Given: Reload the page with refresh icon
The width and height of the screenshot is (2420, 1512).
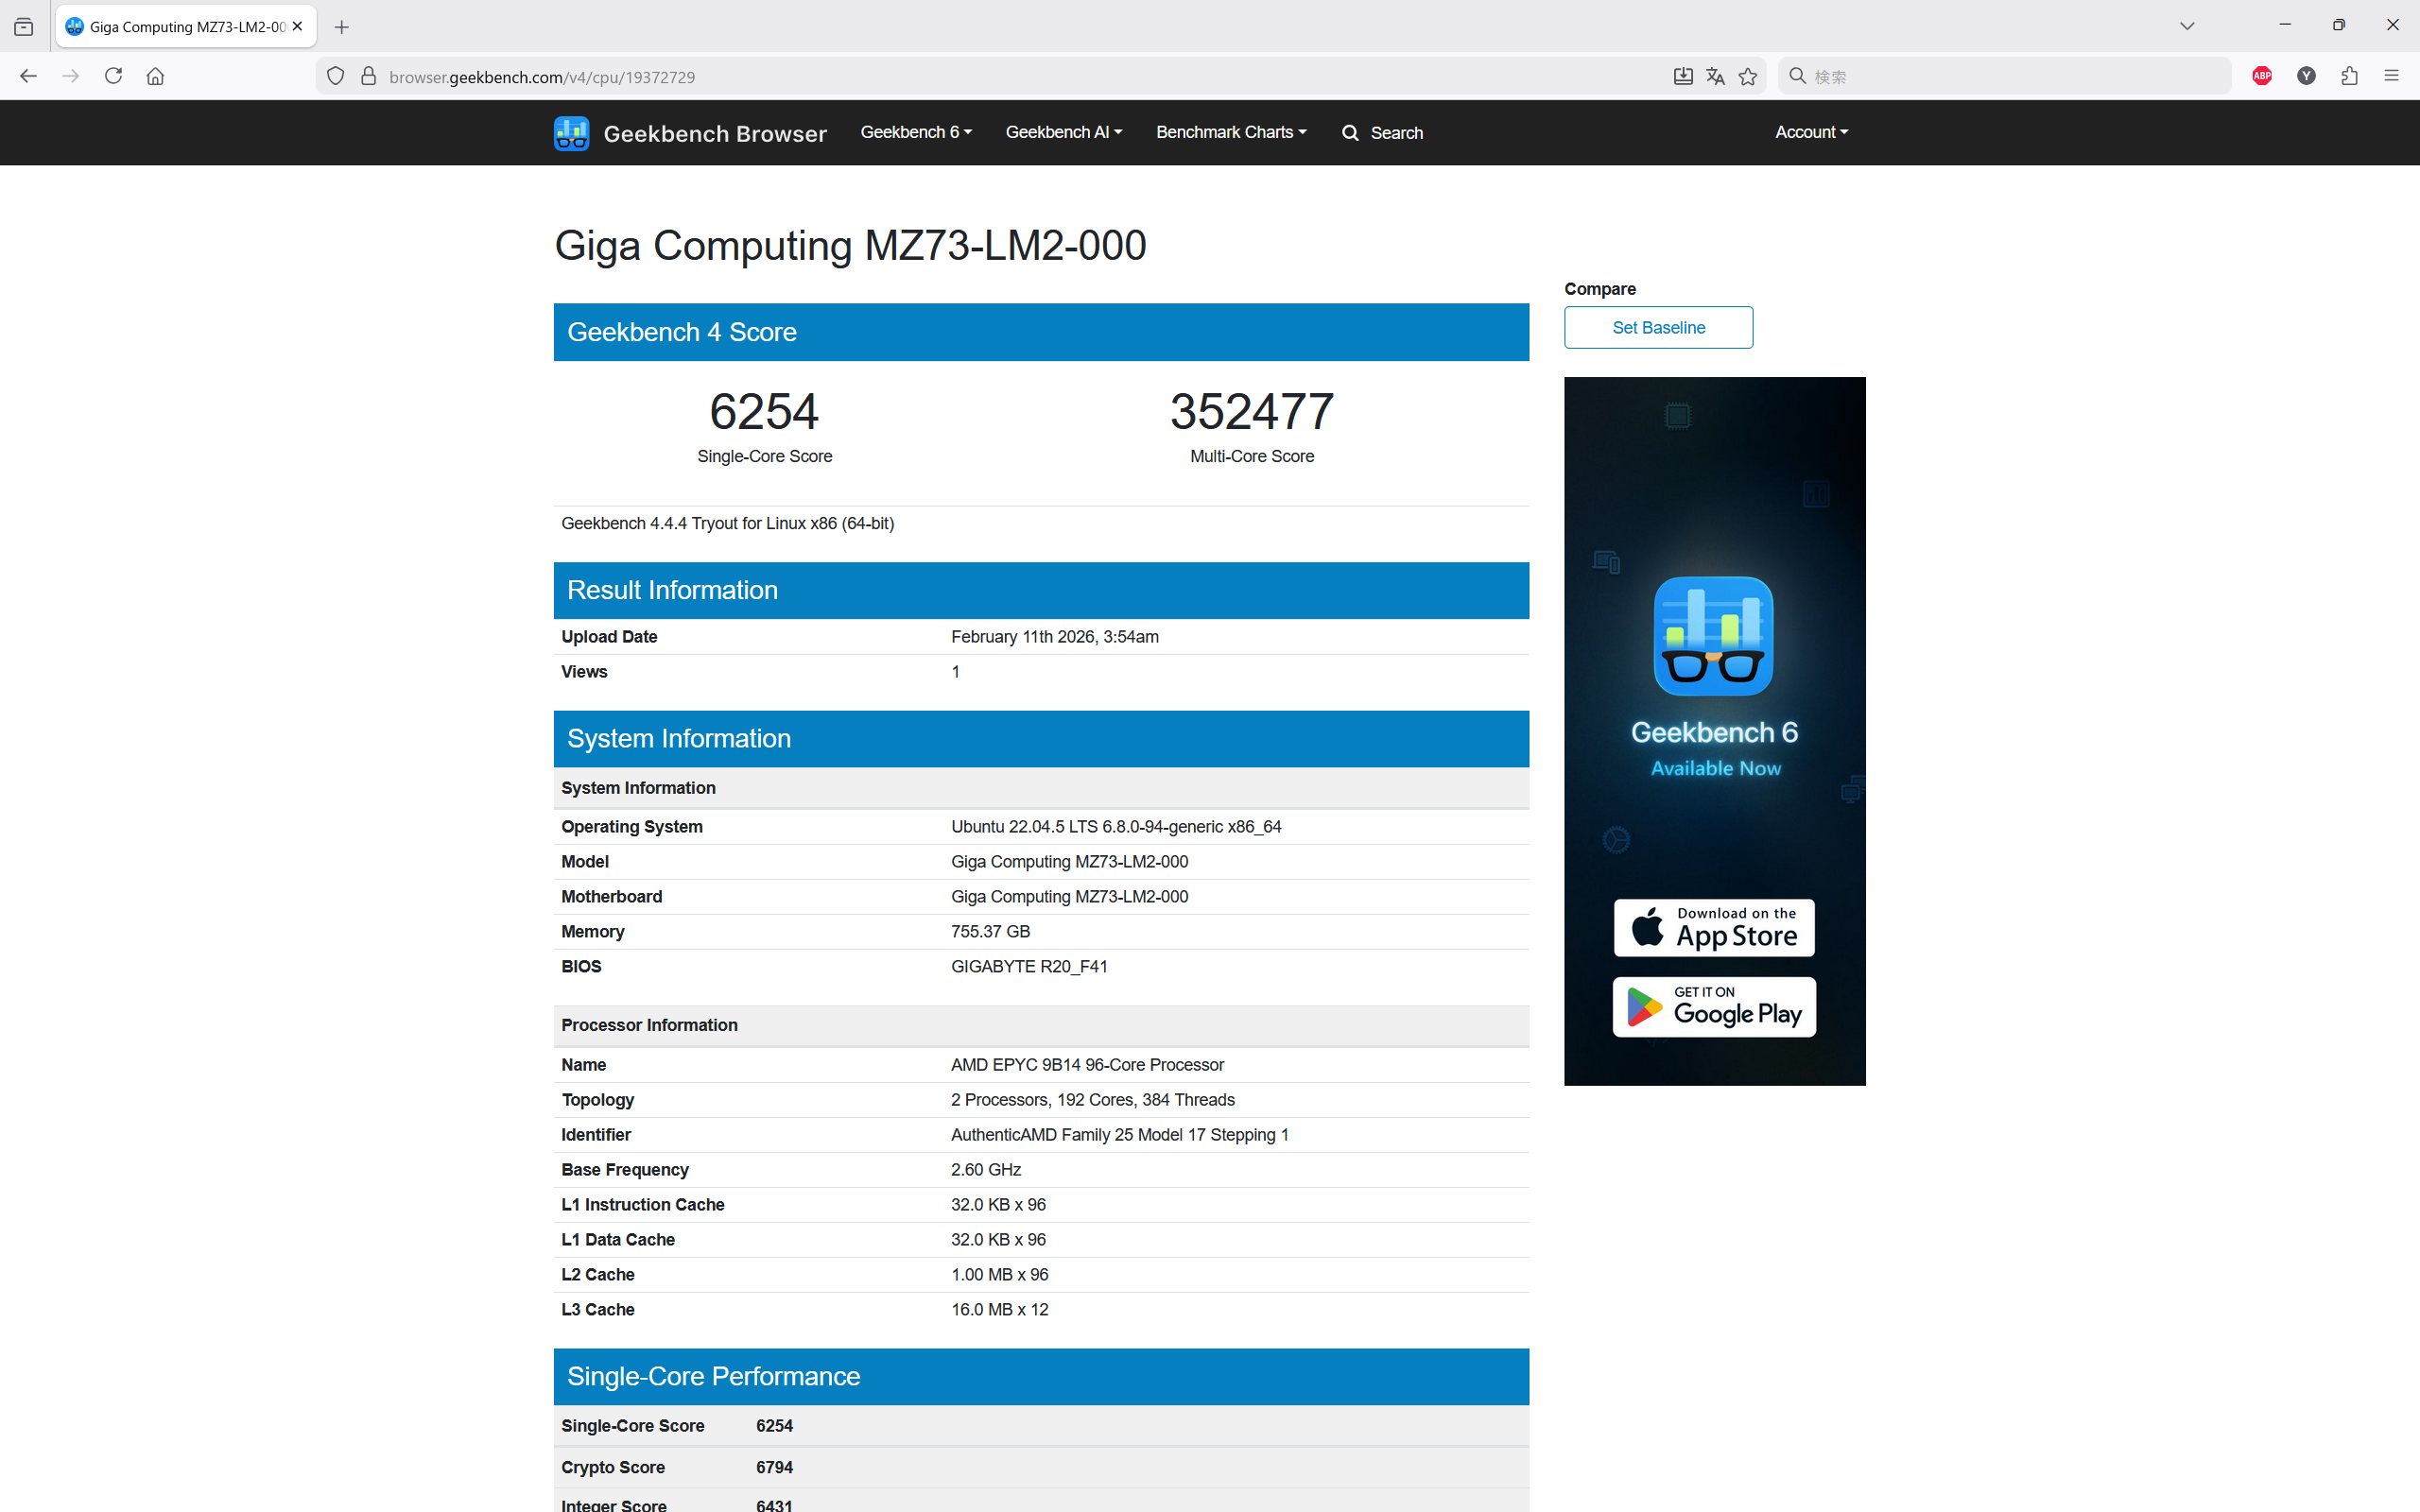Looking at the screenshot, I should click(x=113, y=76).
